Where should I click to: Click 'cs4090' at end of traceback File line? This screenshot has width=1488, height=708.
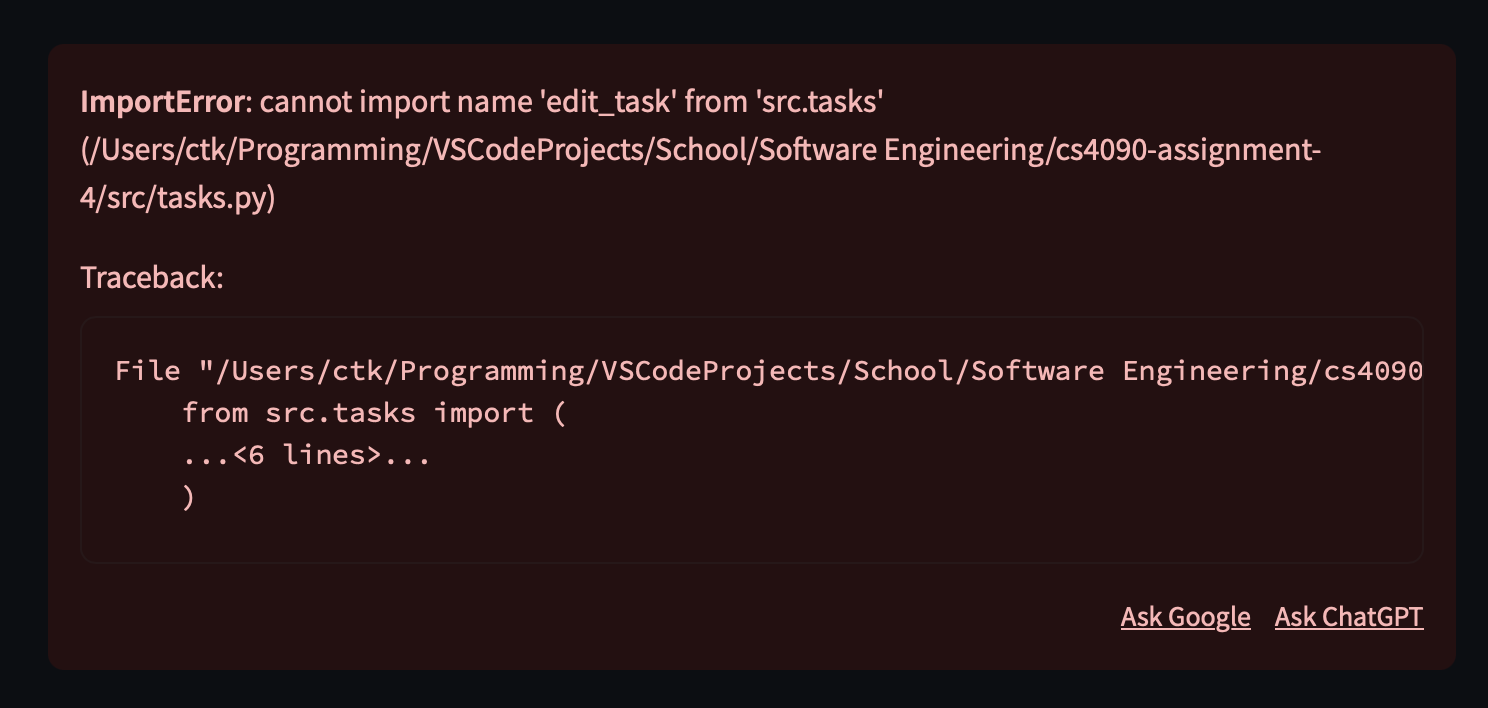[x=1373, y=371]
